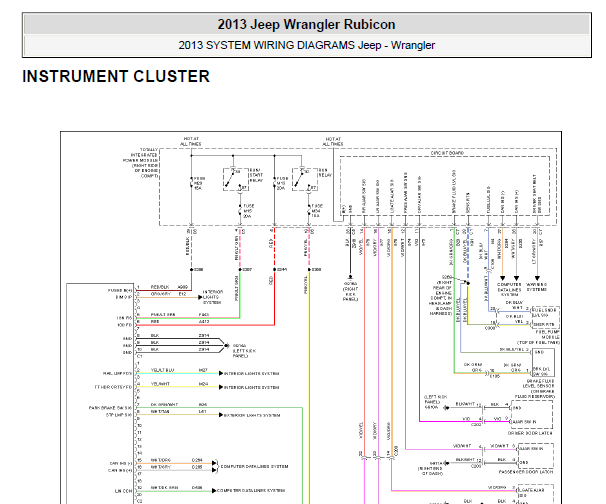Click the 'RUN START RELAY' label

pyautogui.click(x=256, y=175)
